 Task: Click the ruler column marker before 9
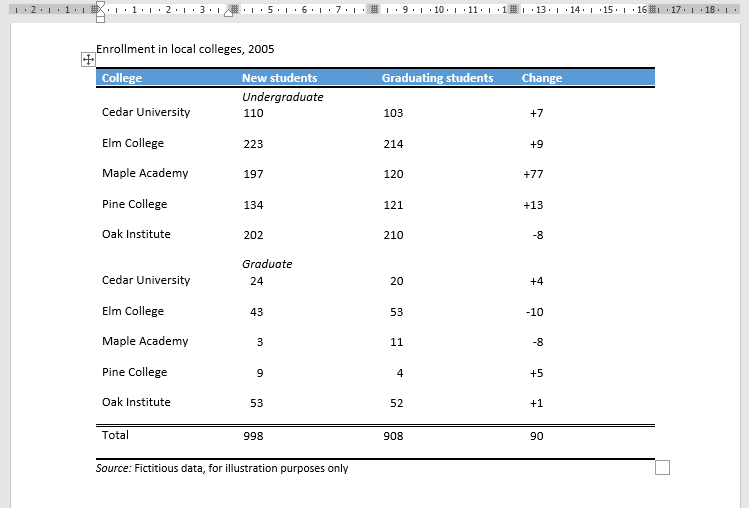coord(374,9)
